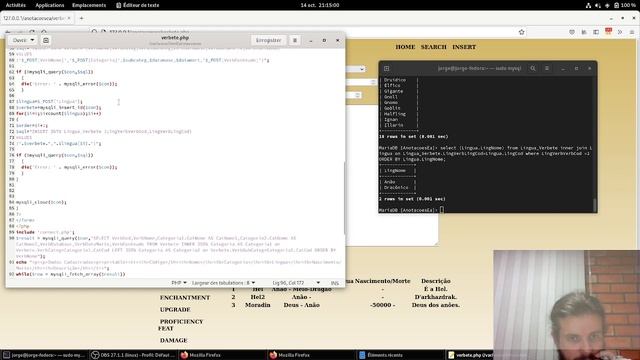The width and height of the screenshot is (640, 360).
Task: Toggle the Firefox sidebar icon
Action: point(596,32)
